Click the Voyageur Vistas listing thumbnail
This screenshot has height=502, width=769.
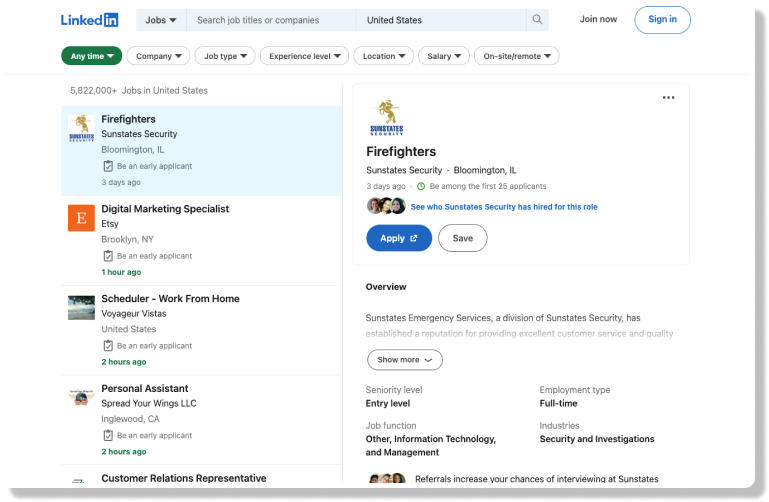(x=81, y=307)
